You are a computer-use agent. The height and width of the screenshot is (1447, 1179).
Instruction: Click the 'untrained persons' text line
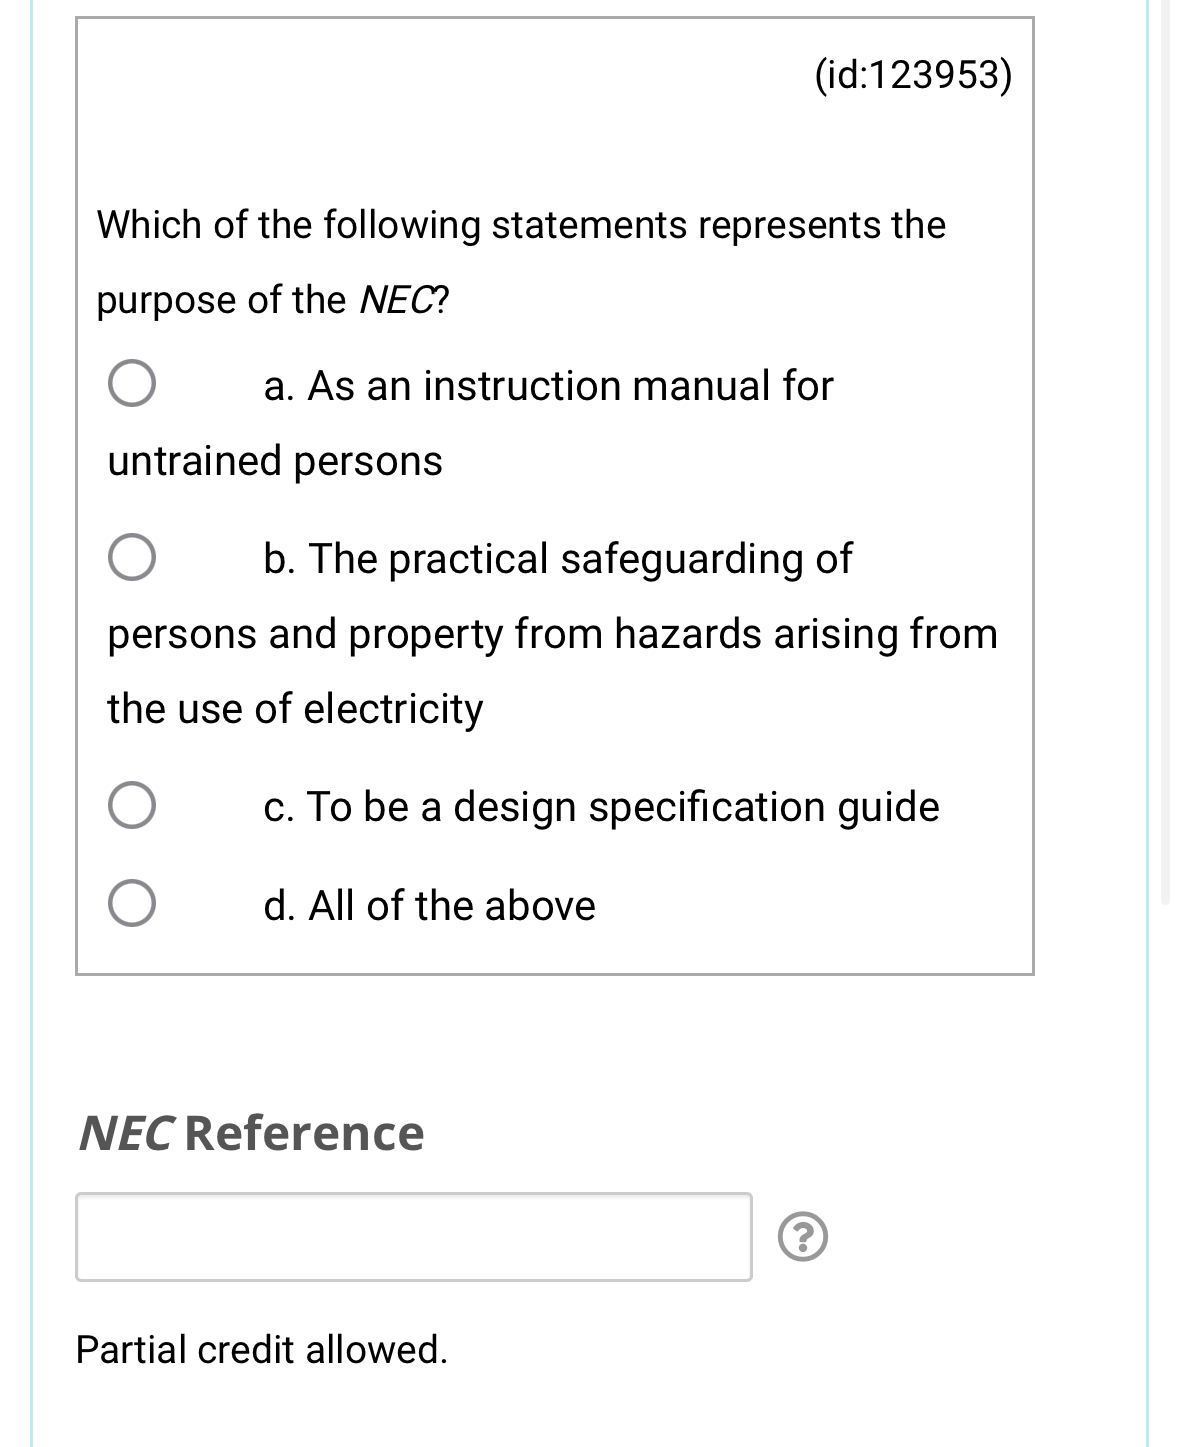click(275, 461)
